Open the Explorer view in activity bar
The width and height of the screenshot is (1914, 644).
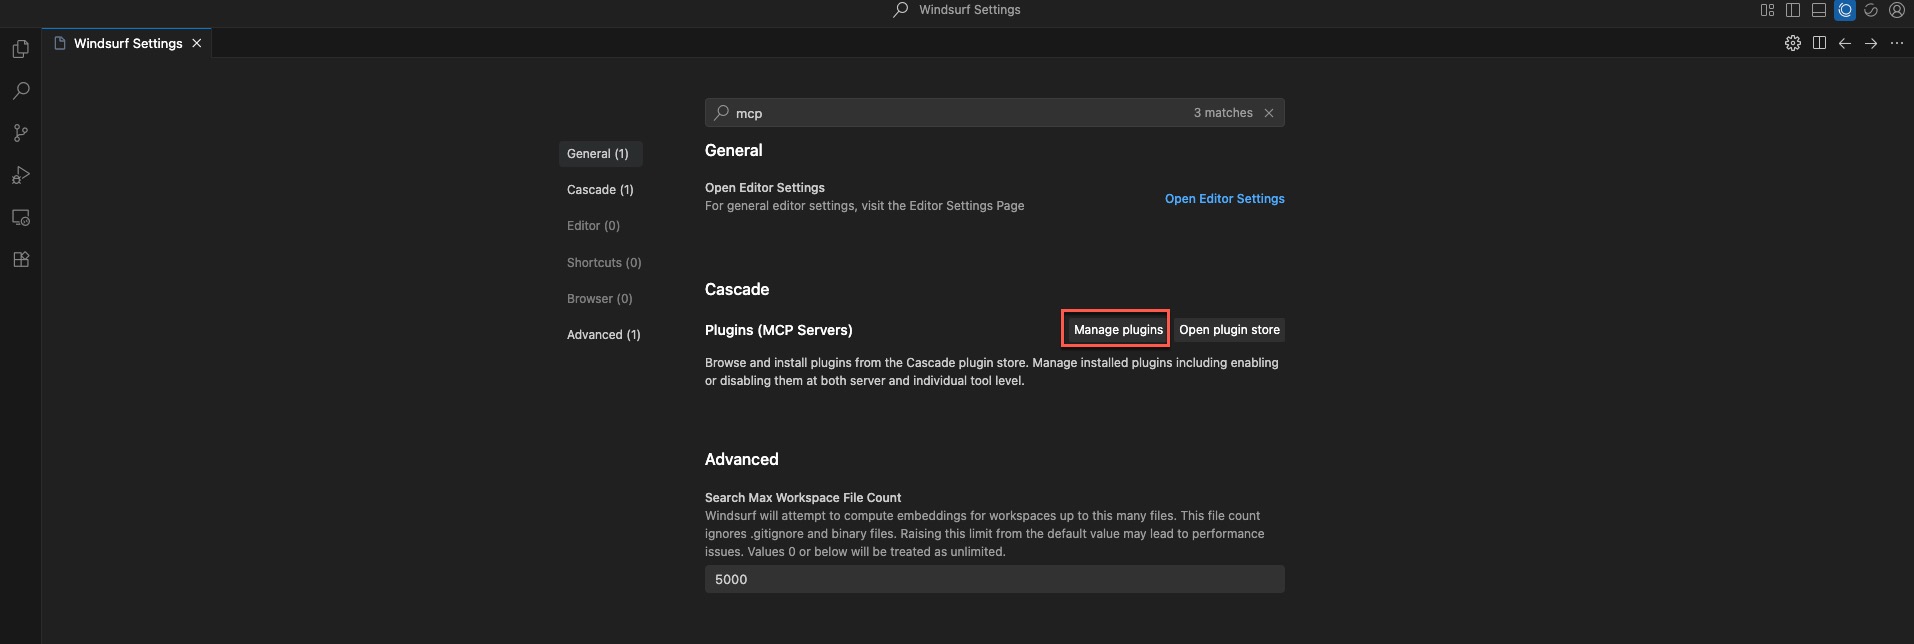coord(20,49)
